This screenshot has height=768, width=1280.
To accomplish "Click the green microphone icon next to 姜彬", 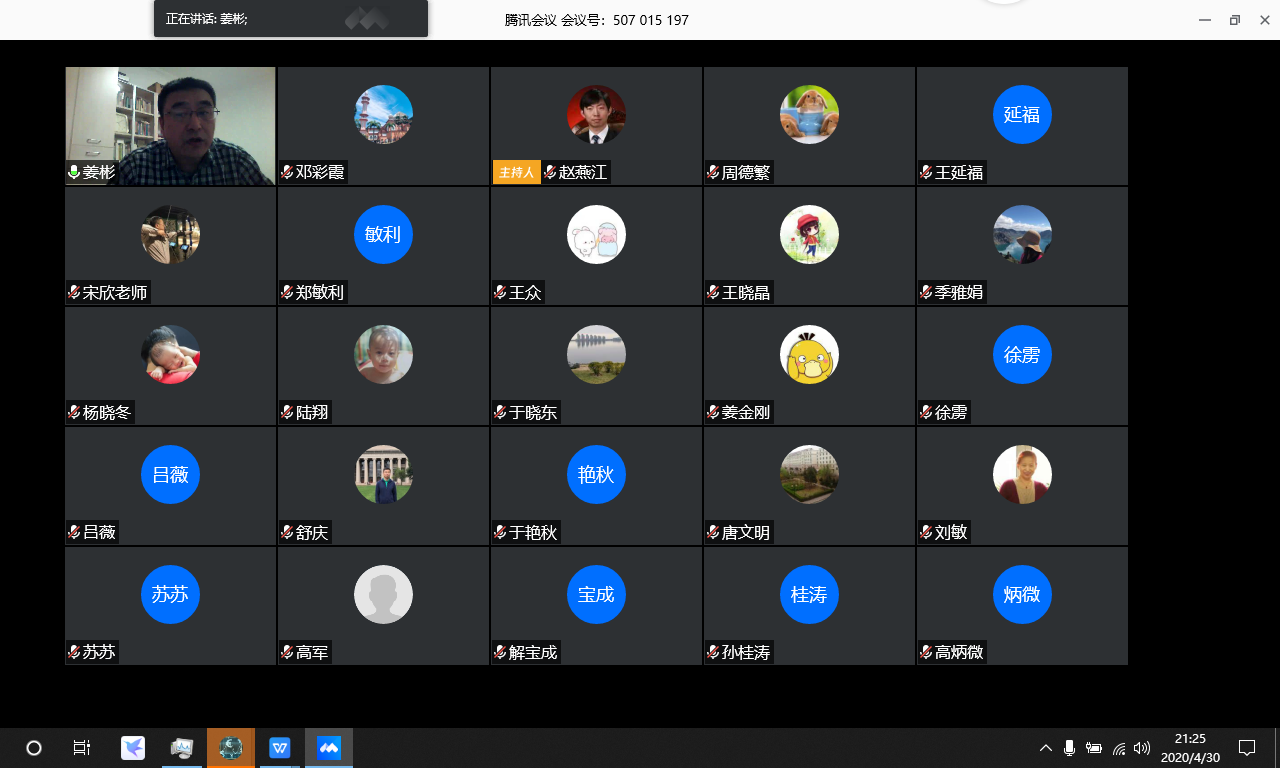I will [74, 172].
